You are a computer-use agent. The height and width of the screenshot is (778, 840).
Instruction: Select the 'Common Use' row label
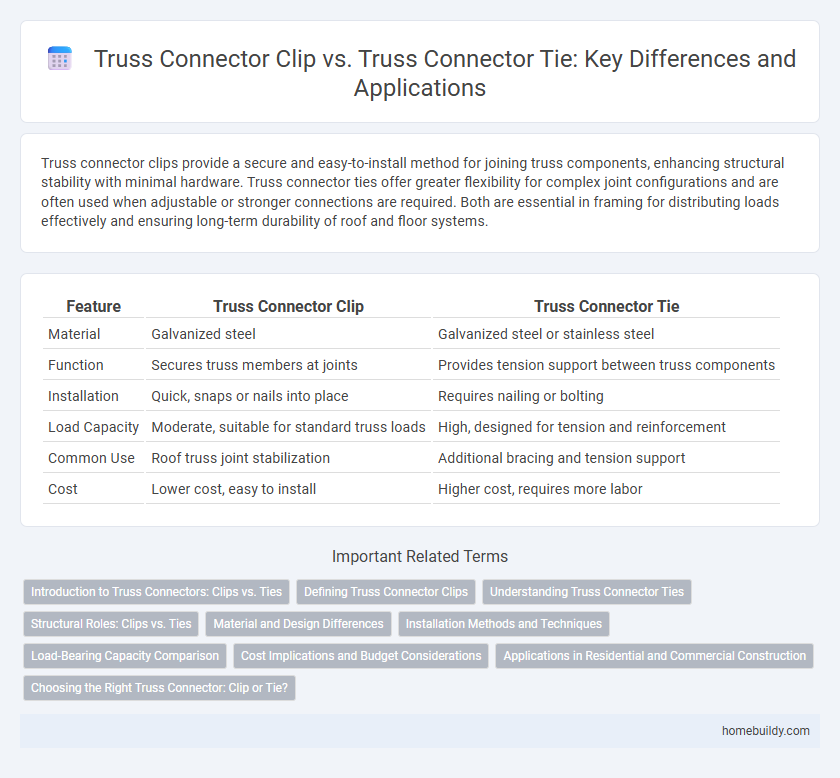click(x=93, y=458)
